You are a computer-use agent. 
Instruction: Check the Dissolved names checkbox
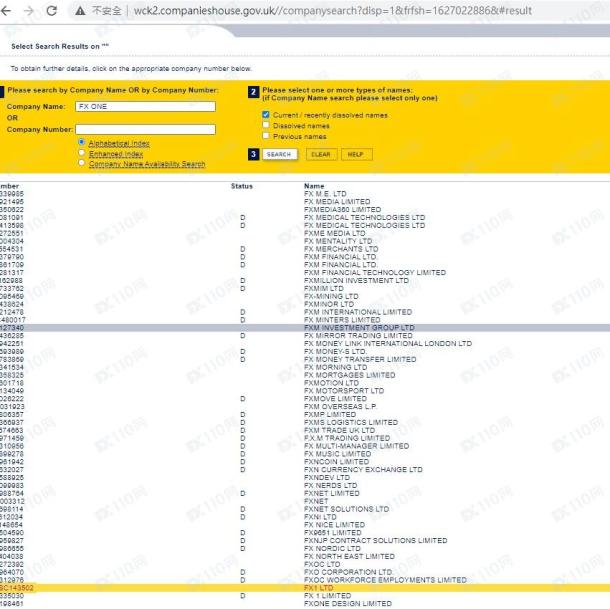pos(266,125)
